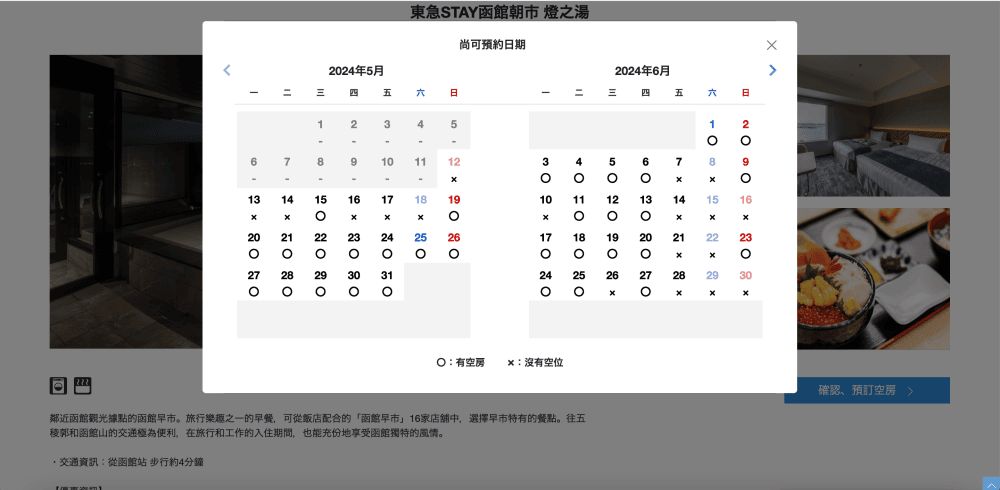
Task: Select June 24 on the calendar
Action: pos(545,283)
